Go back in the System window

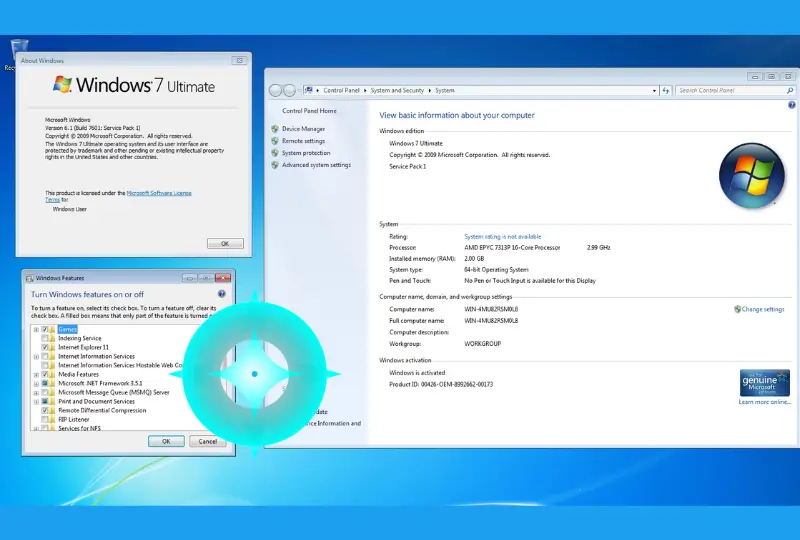(x=276, y=90)
